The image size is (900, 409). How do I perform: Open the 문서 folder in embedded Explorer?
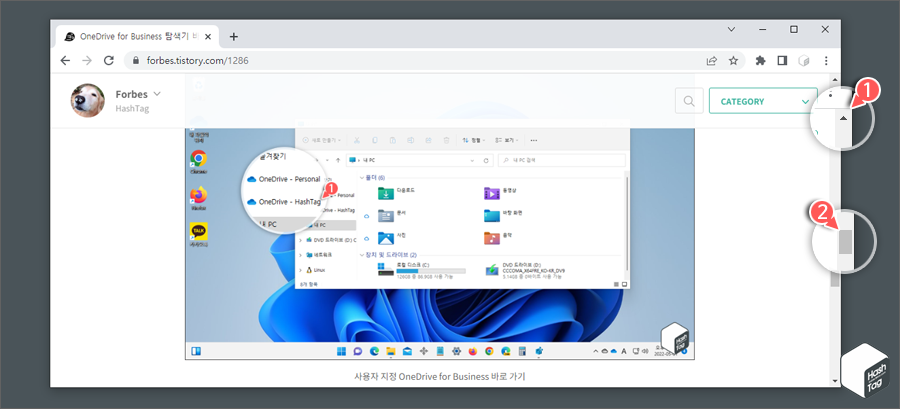pyautogui.click(x=394, y=215)
